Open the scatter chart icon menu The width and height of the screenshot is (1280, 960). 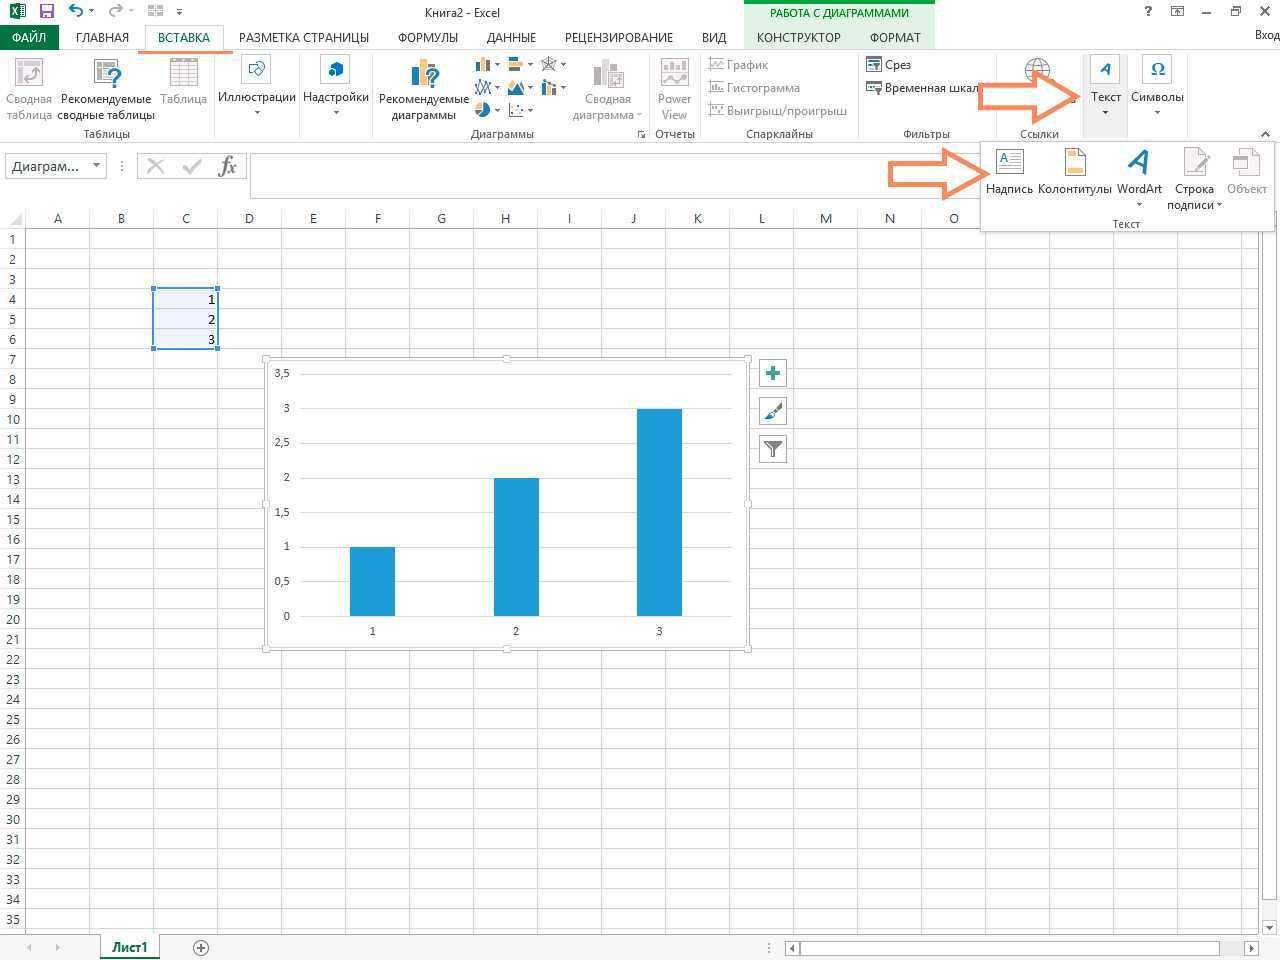(x=516, y=110)
